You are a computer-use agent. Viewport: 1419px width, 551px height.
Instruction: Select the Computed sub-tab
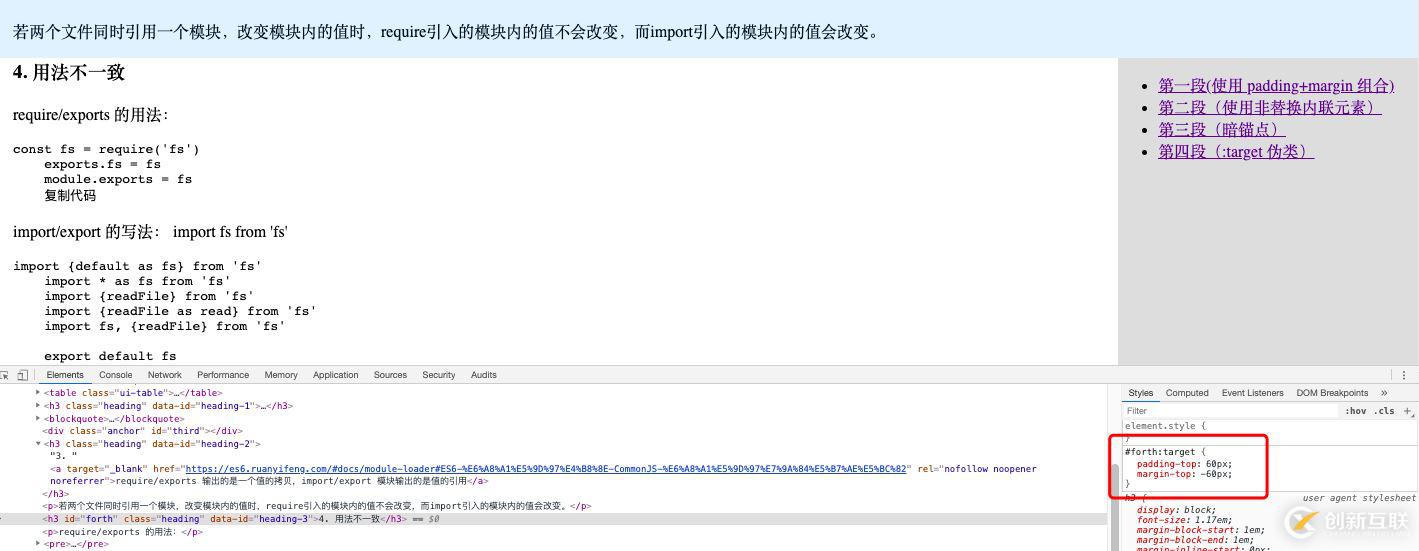pos(1187,393)
